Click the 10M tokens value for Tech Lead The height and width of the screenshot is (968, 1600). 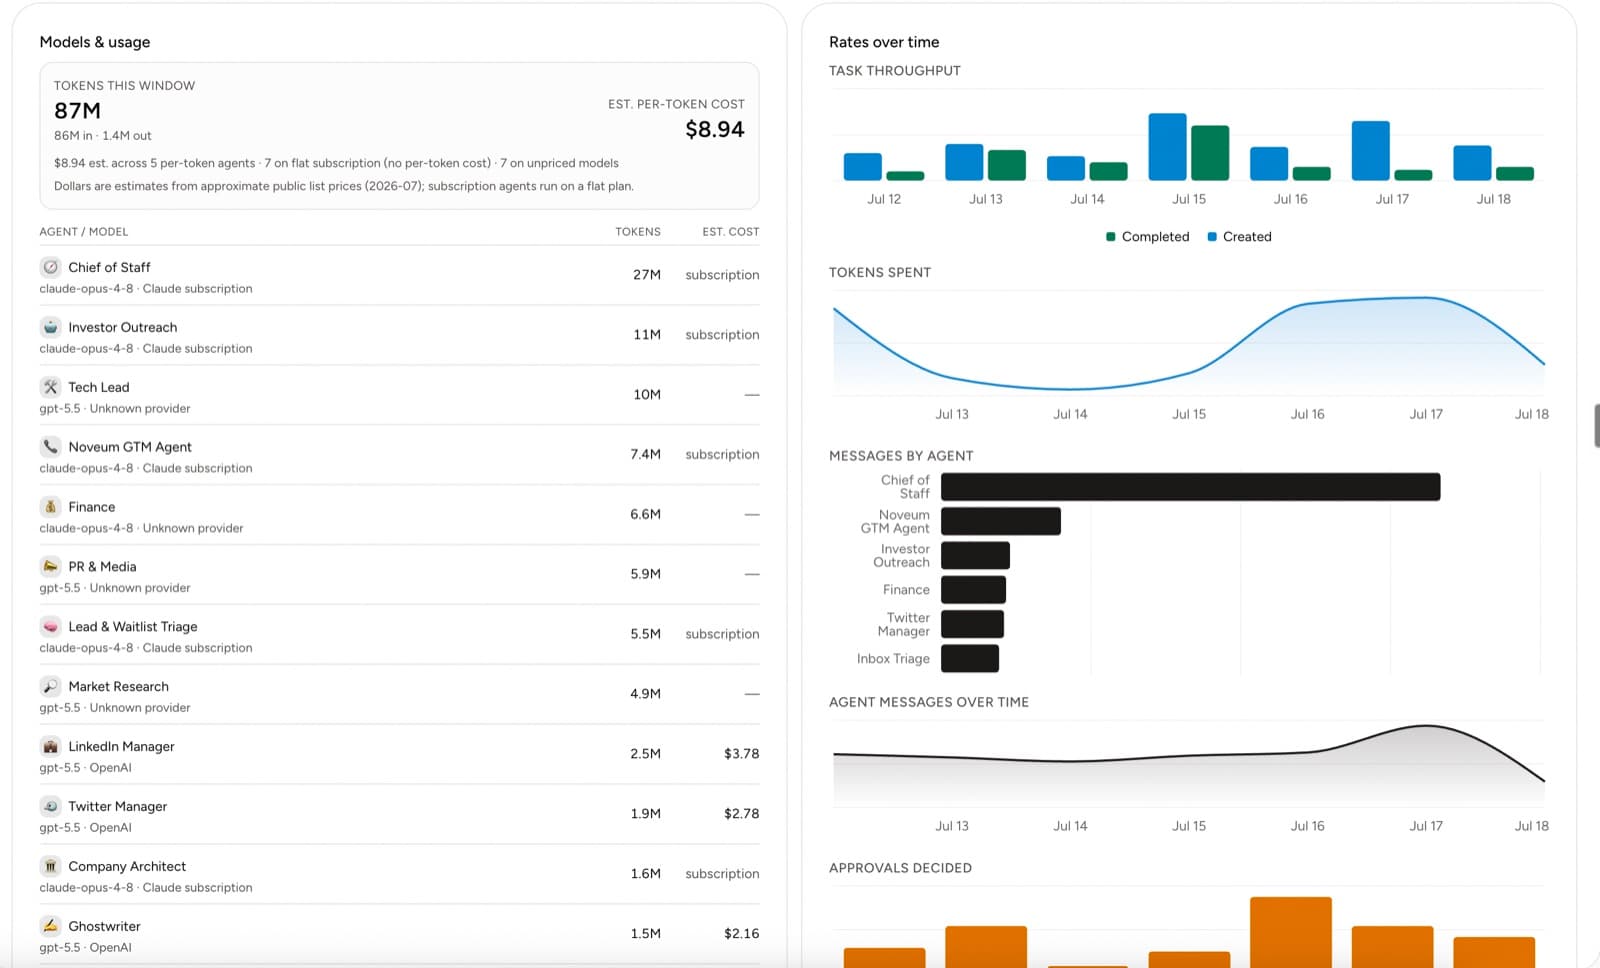646,395
